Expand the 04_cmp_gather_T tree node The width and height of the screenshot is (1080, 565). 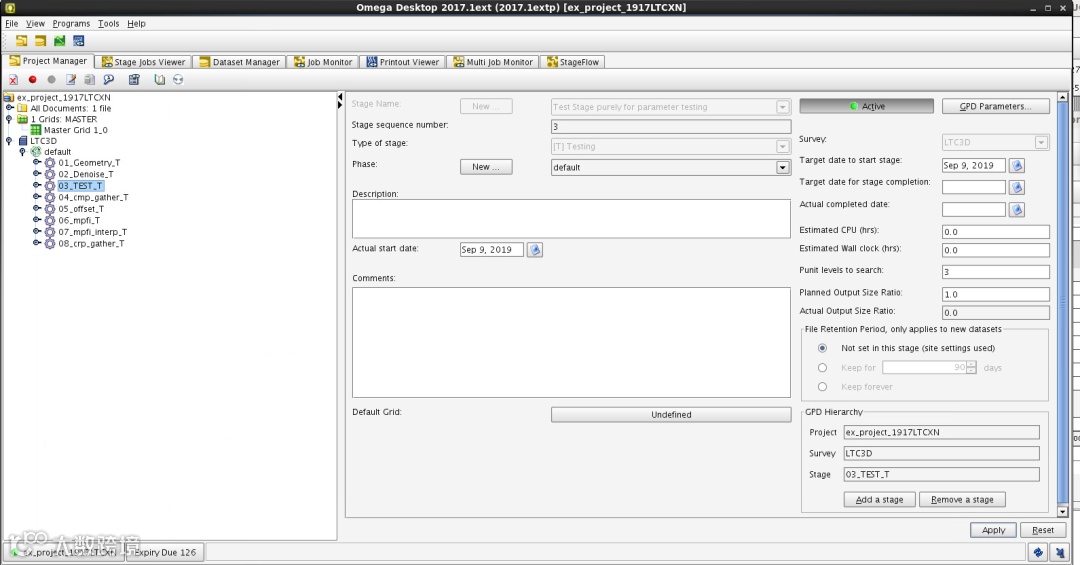(x=37, y=196)
